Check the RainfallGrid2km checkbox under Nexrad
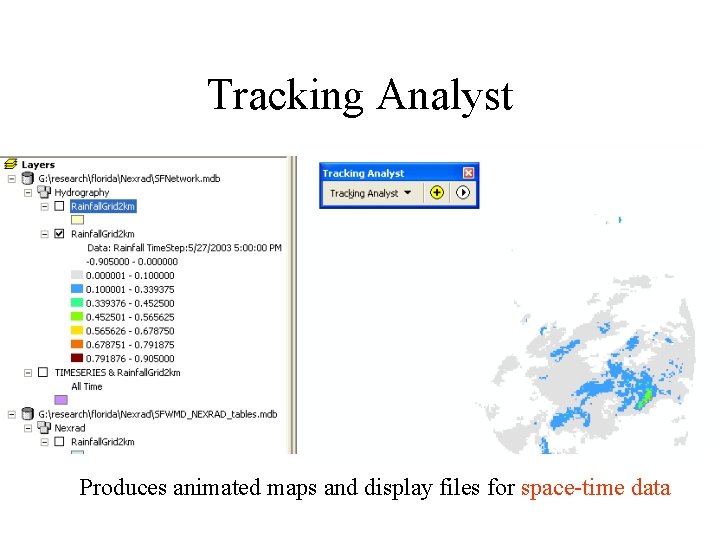The image size is (720, 540). click(59, 441)
